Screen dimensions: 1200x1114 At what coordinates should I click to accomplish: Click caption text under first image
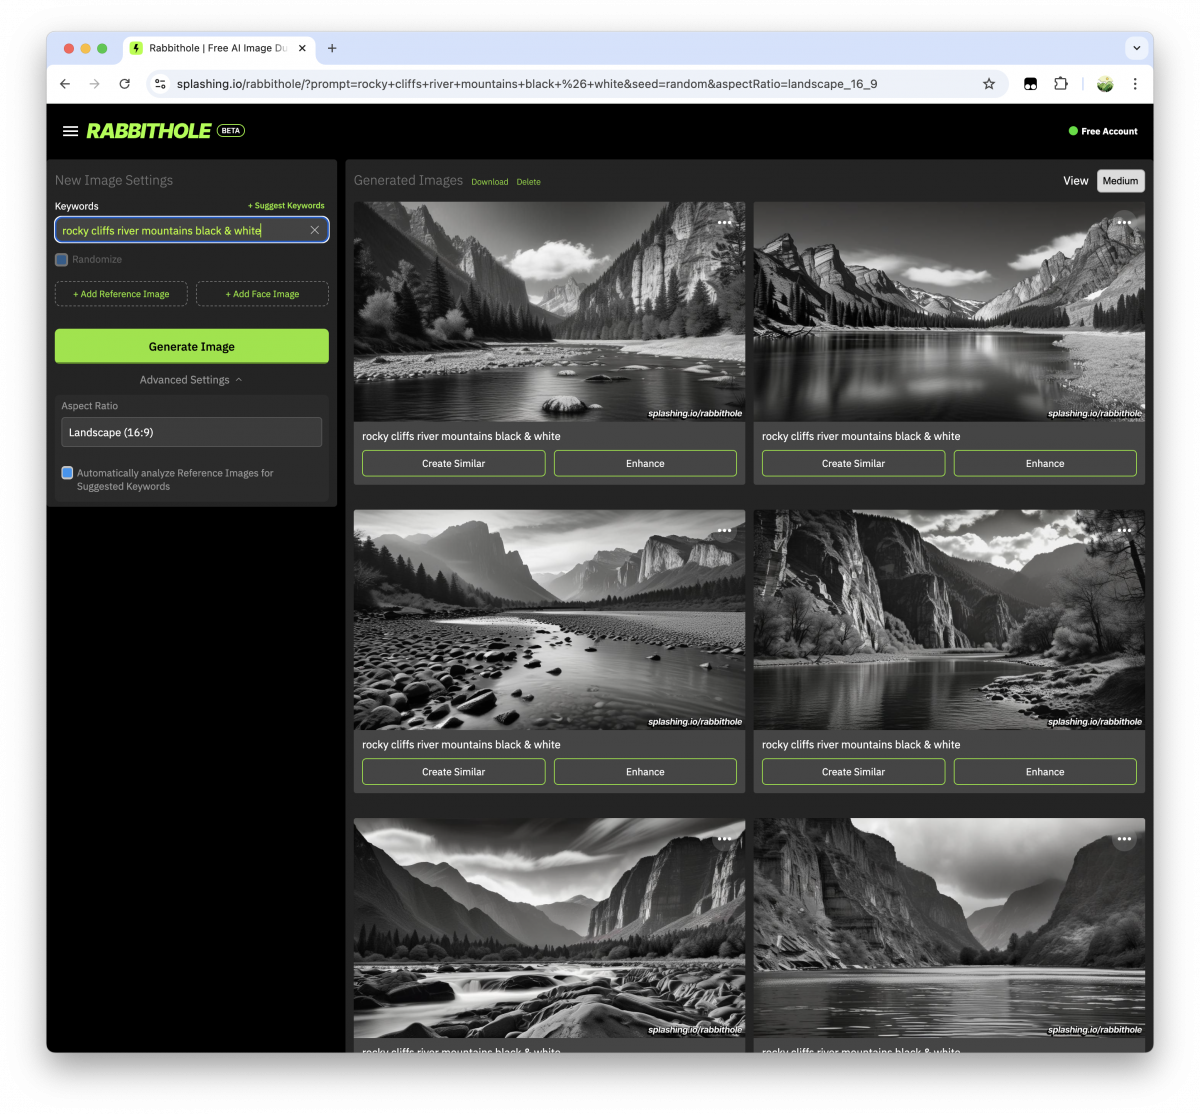[x=461, y=436]
